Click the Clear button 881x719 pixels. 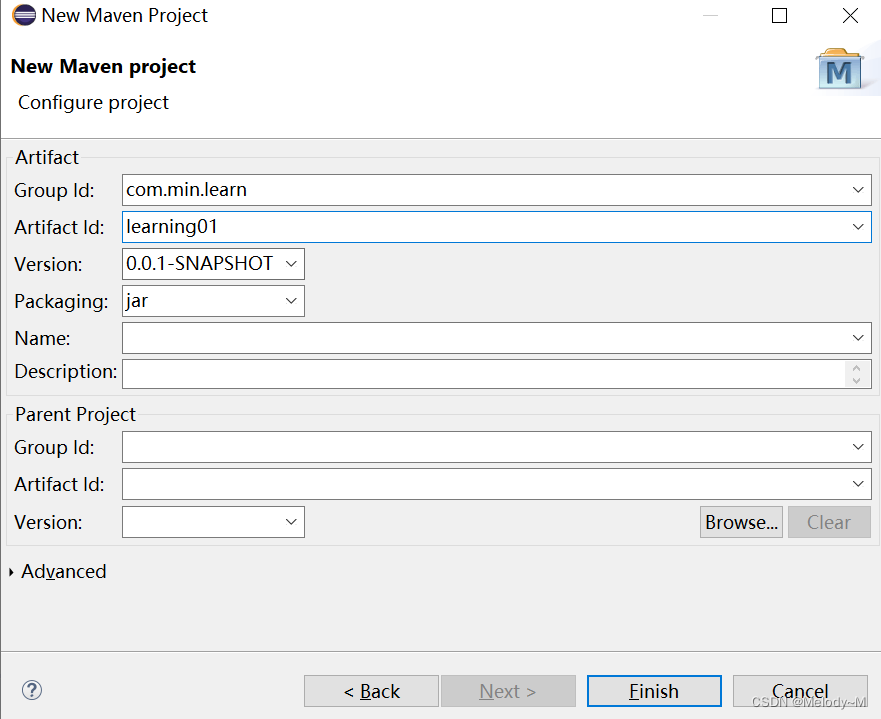[829, 522]
